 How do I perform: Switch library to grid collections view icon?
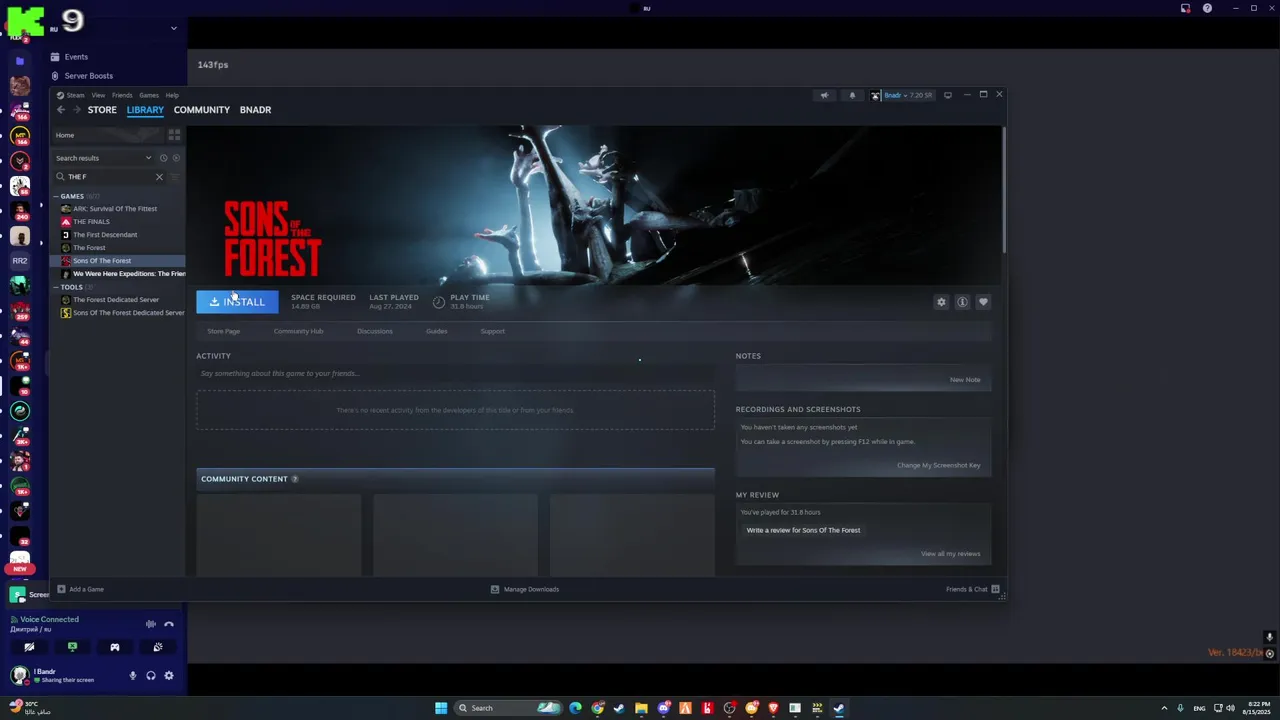pyautogui.click(x=174, y=135)
